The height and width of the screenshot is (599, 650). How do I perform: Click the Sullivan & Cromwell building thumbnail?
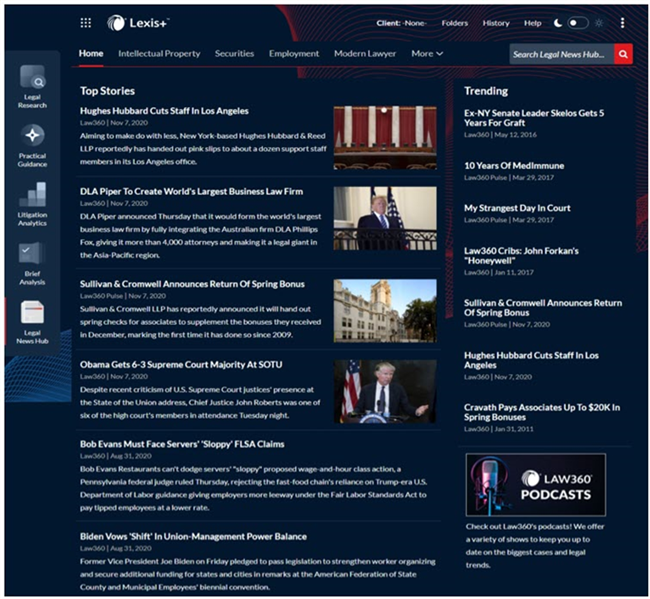[x=385, y=311]
